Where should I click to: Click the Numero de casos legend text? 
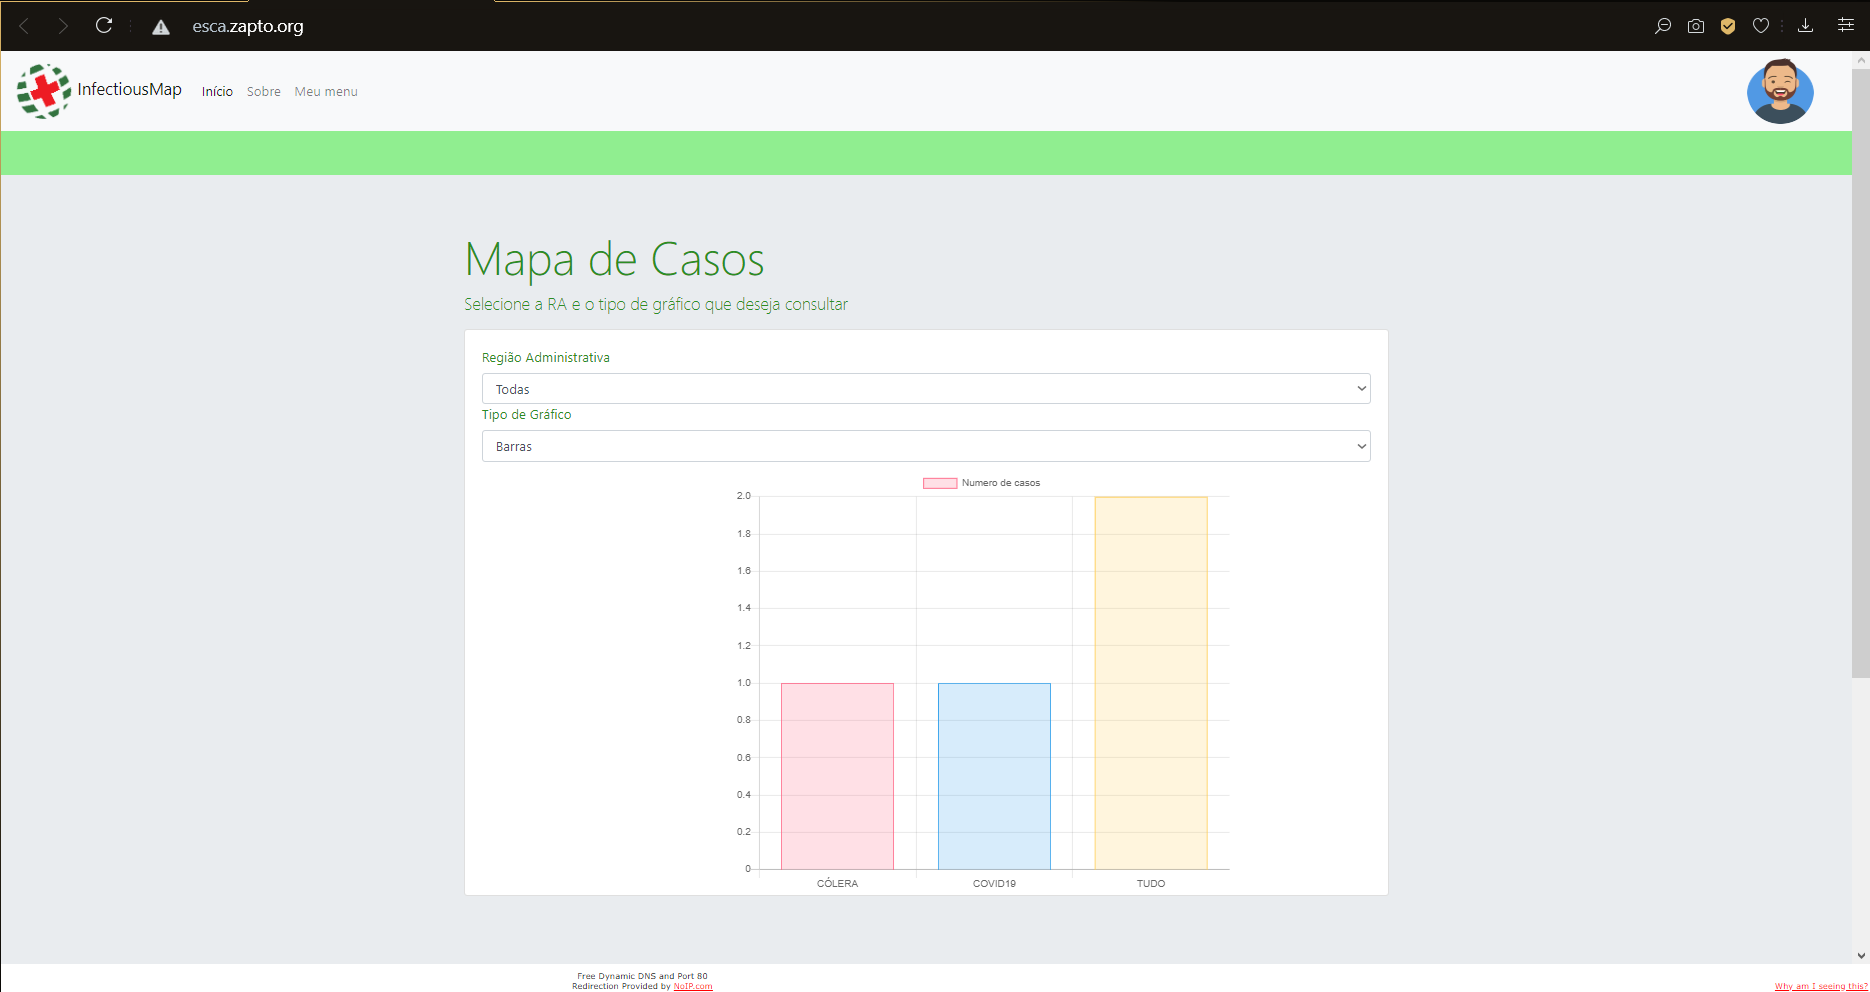point(1001,483)
